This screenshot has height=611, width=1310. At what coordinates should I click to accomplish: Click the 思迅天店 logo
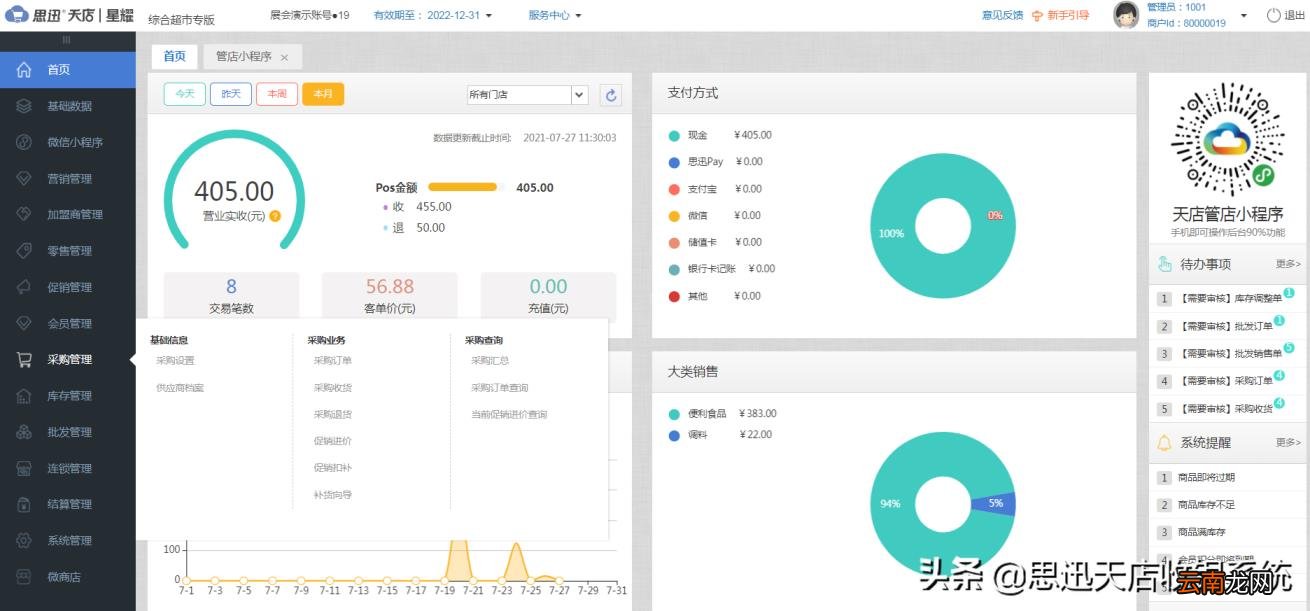coord(69,15)
